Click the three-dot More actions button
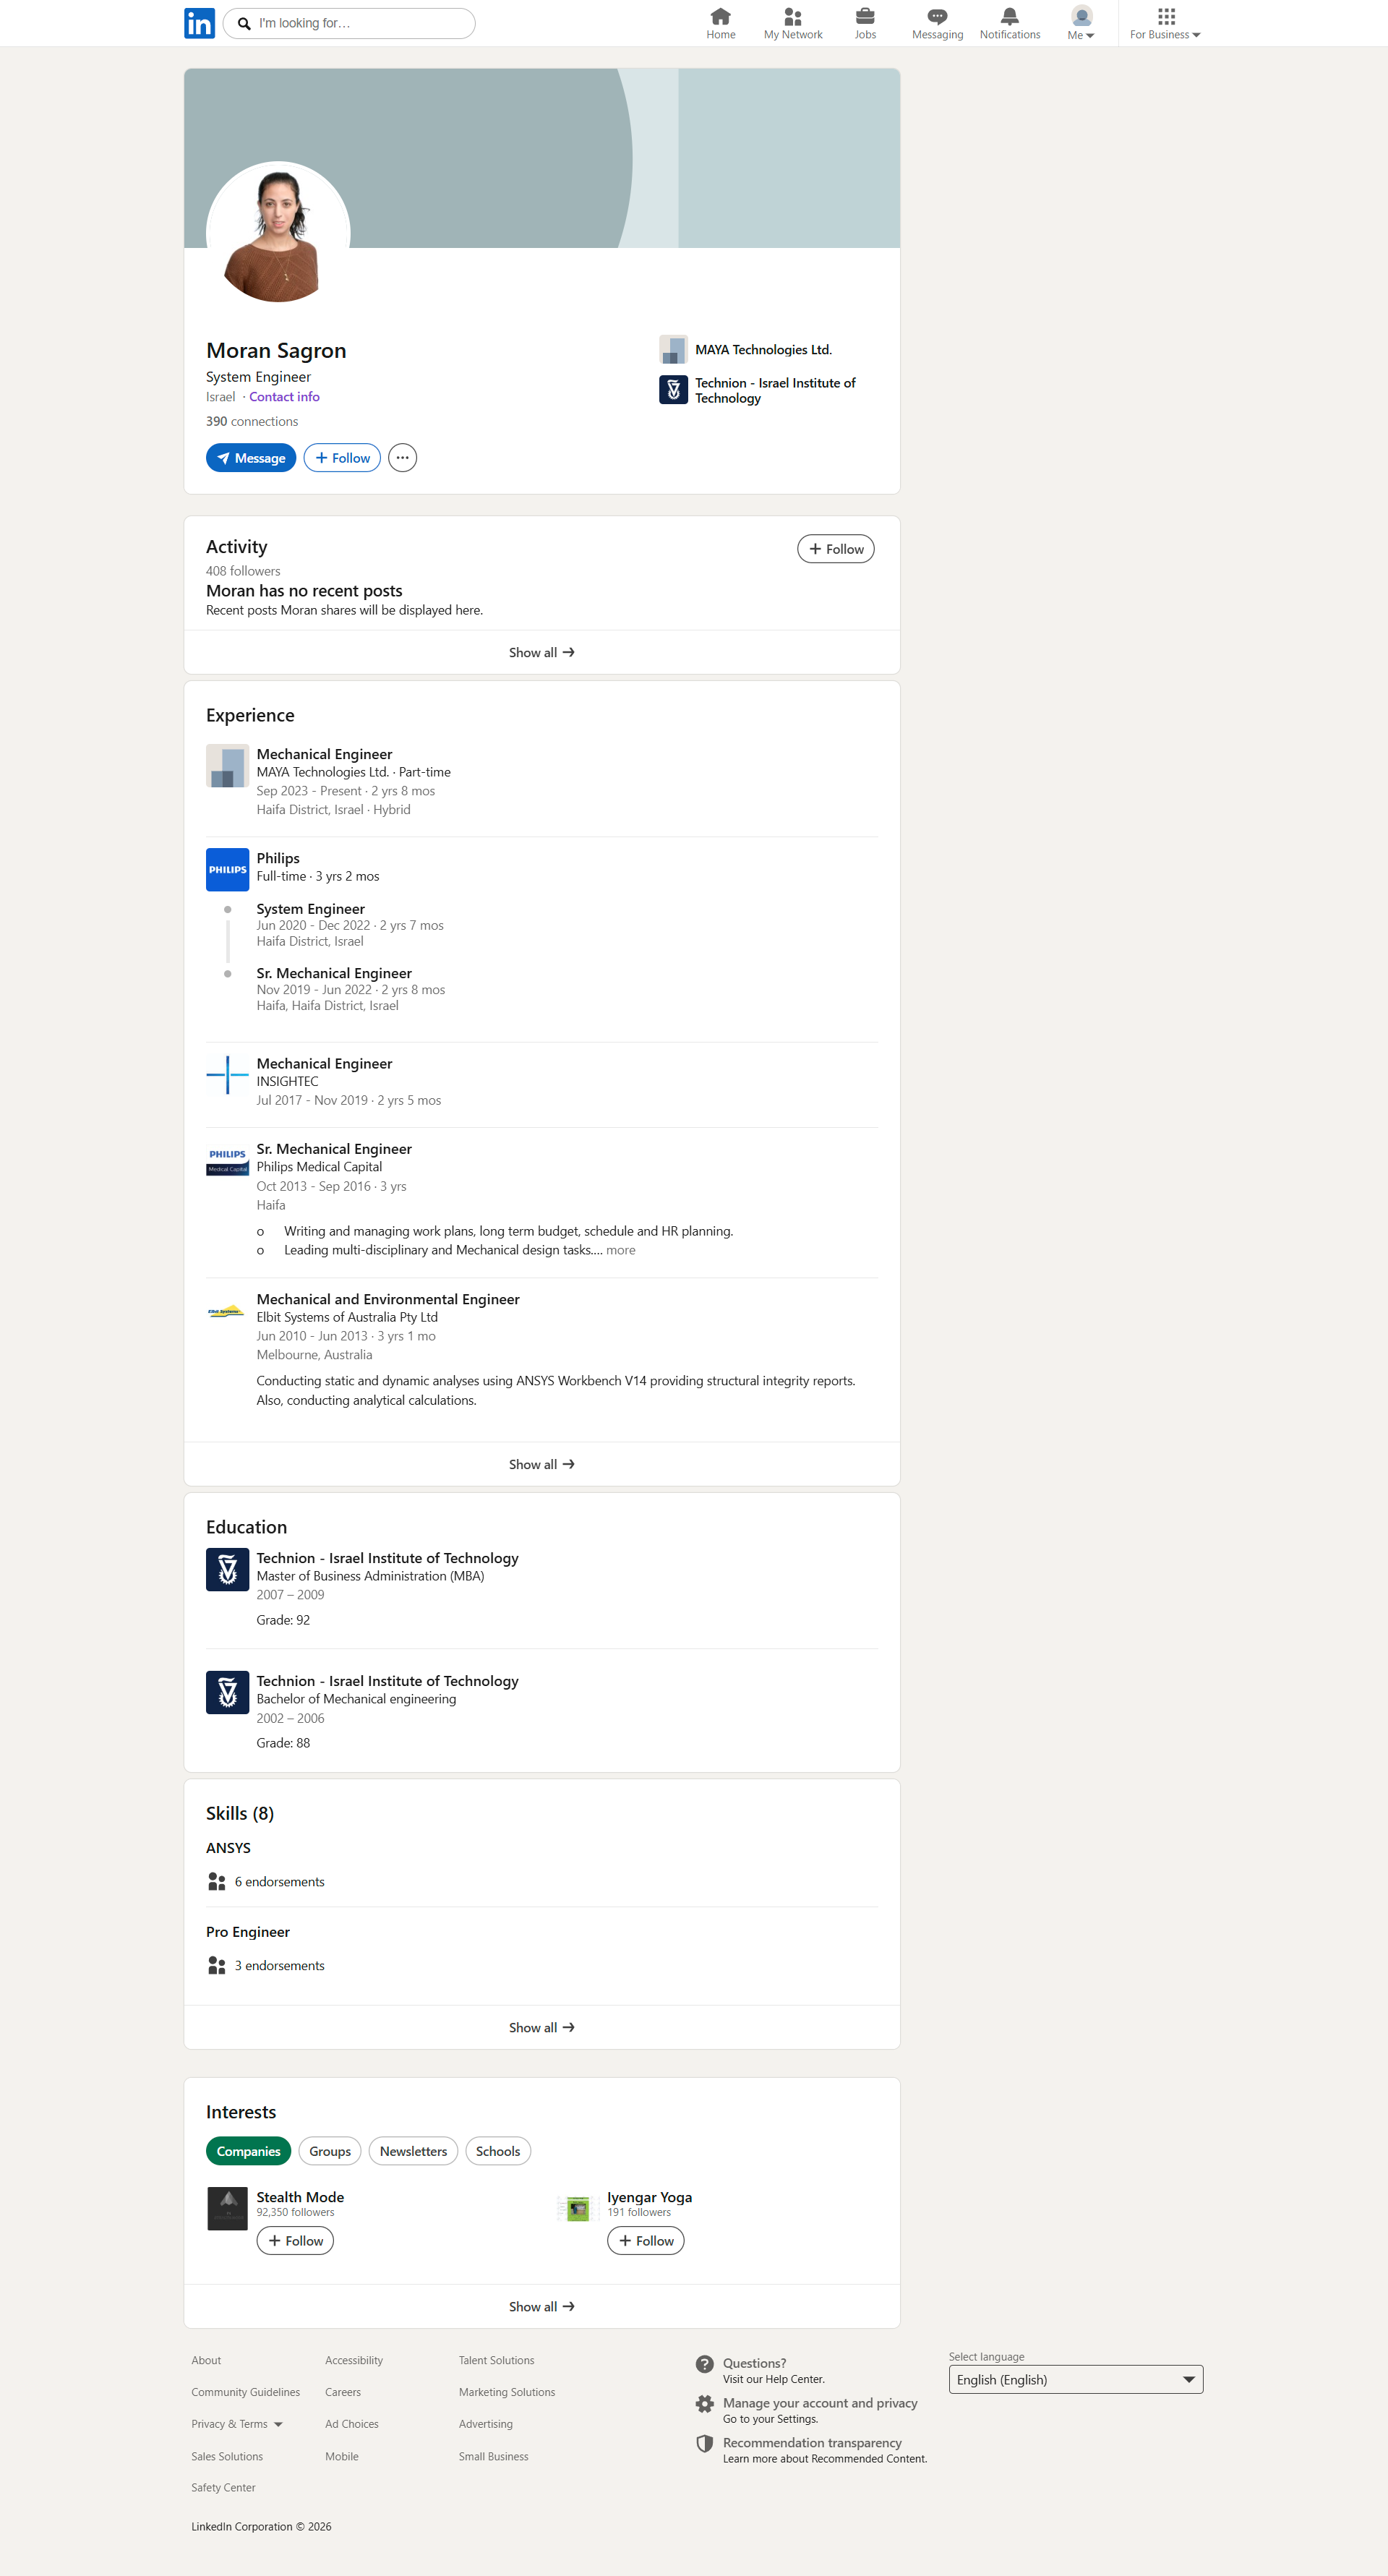This screenshot has height=2576, width=1388. [402, 458]
